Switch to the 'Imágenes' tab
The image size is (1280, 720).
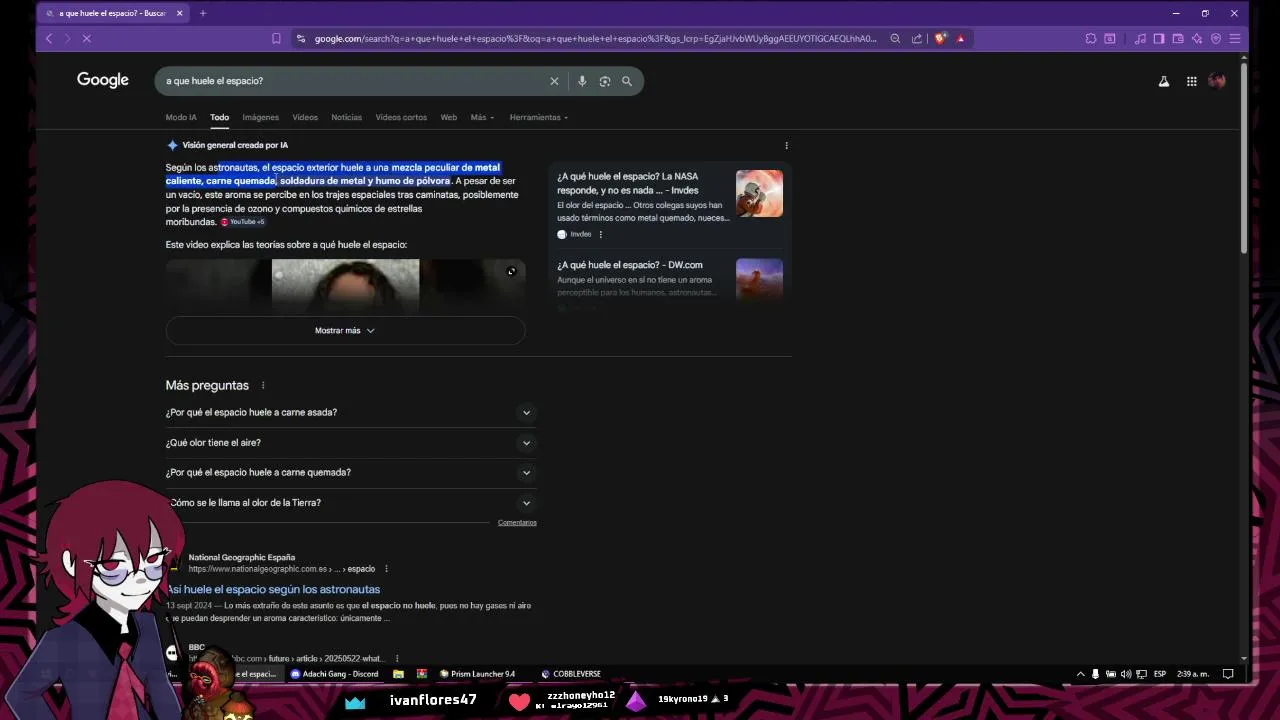[260, 117]
